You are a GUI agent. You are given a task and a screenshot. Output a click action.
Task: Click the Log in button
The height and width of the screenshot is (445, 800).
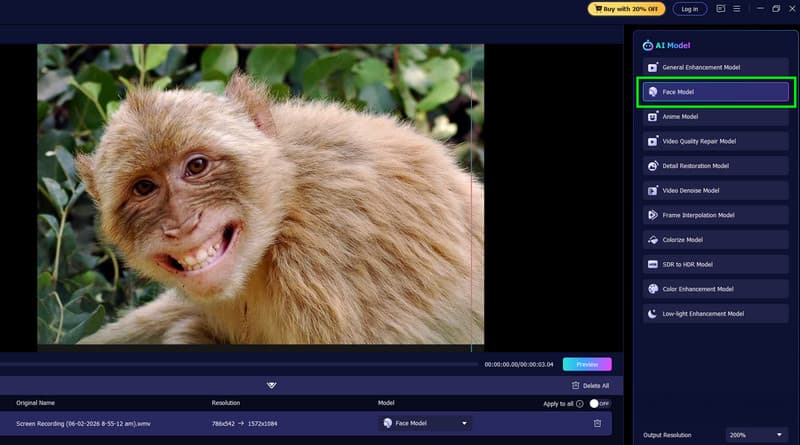point(689,9)
